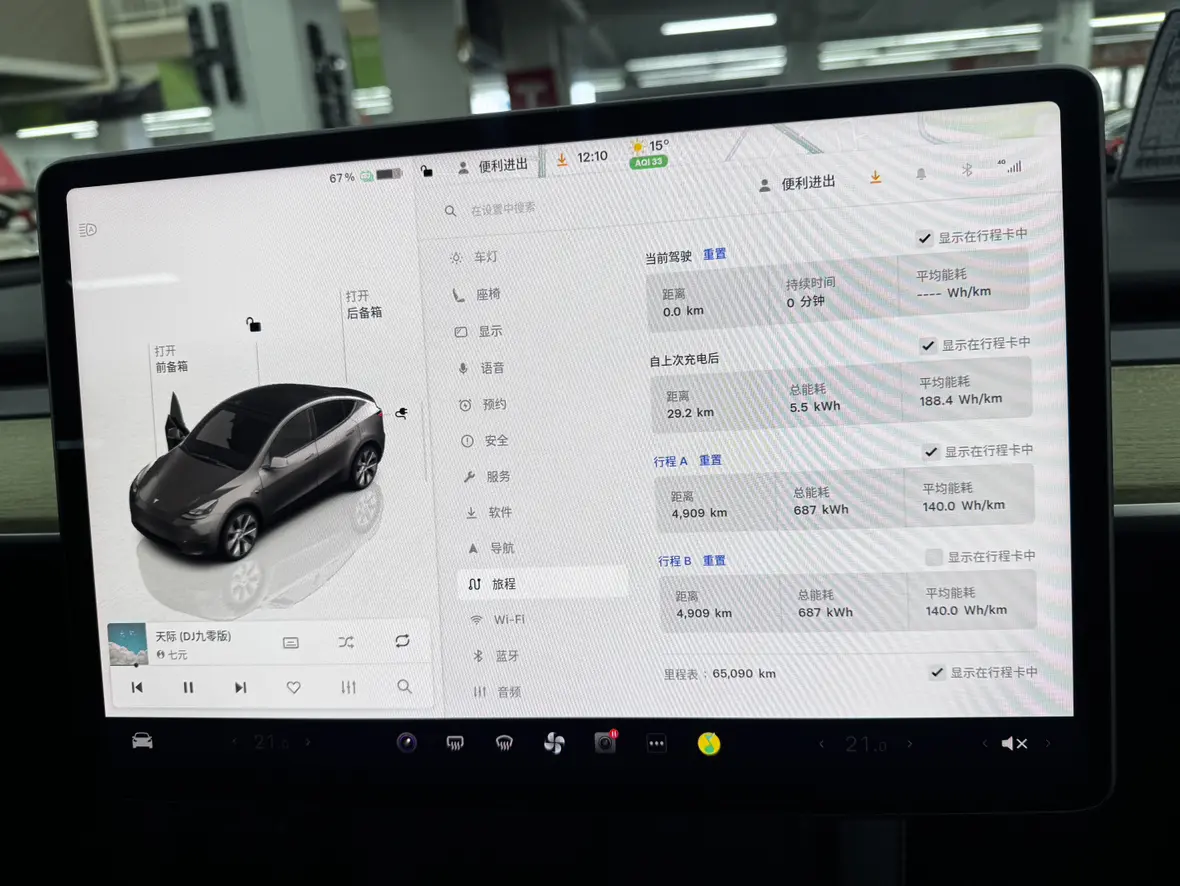Tap the charge port icon beside the car
The height and width of the screenshot is (886, 1180).
[x=401, y=412]
